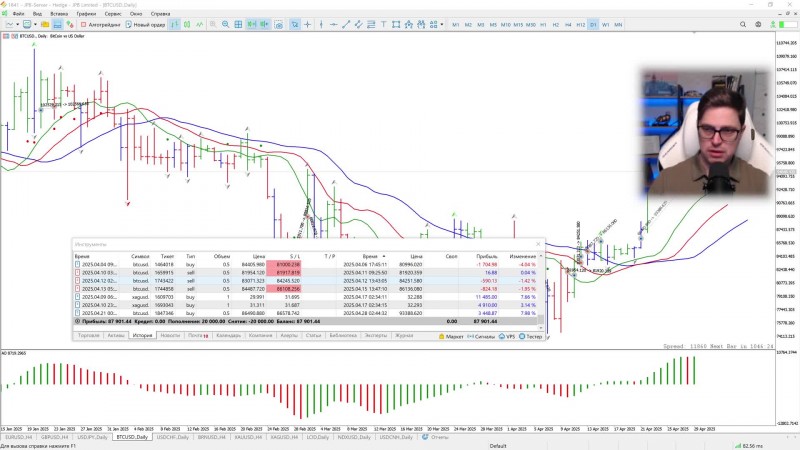Toggle the chart shift icon
Viewport: 800px width, 450px height.
click(x=264, y=24)
